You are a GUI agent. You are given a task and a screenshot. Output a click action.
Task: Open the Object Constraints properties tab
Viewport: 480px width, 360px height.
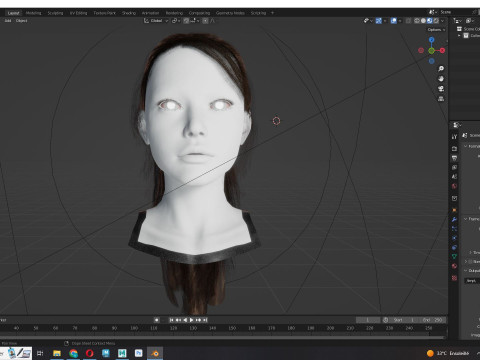[x=454, y=247]
